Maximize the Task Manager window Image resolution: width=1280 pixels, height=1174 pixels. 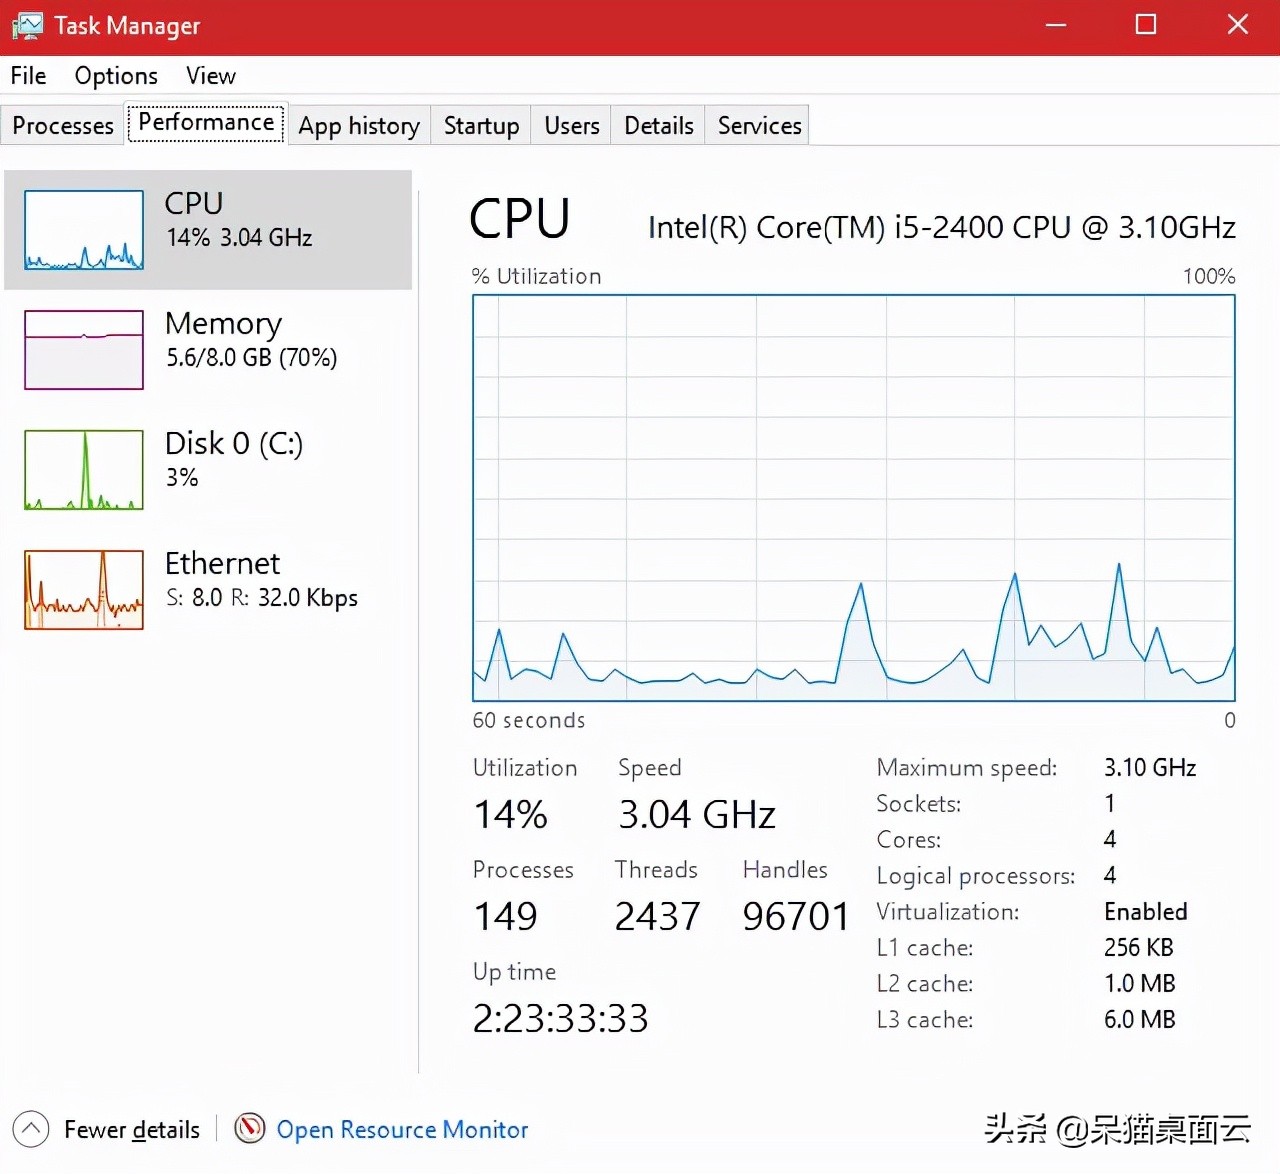click(x=1146, y=25)
